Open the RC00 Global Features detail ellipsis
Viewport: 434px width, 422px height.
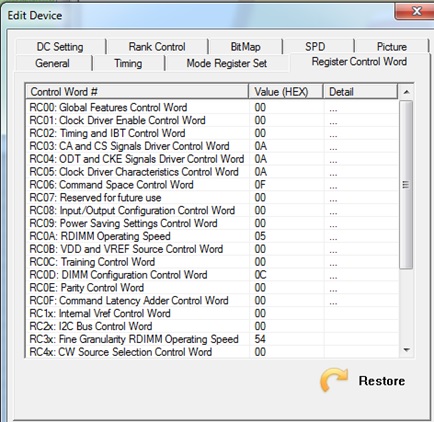tap(333, 108)
